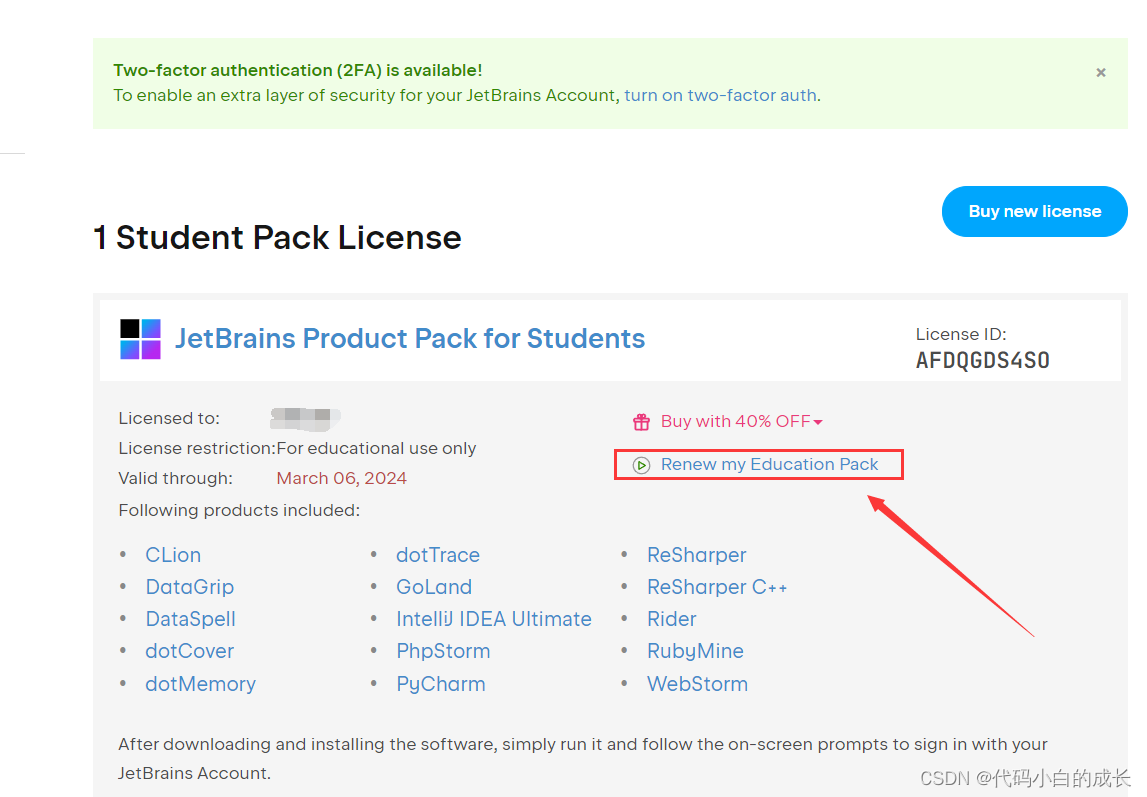Select the PyCharm product link
Viewport: 1147px width, 797px height.
pyautogui.click(x=441, y=684)
